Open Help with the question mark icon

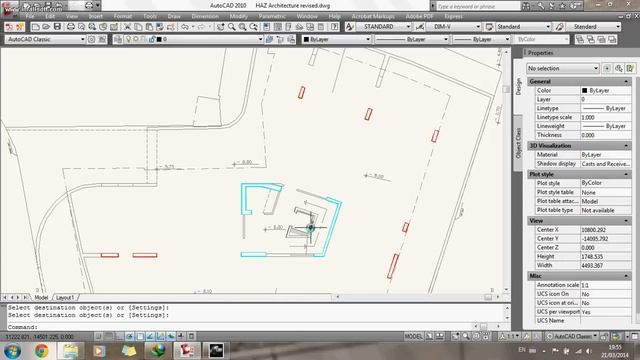(x=334, y=27)
